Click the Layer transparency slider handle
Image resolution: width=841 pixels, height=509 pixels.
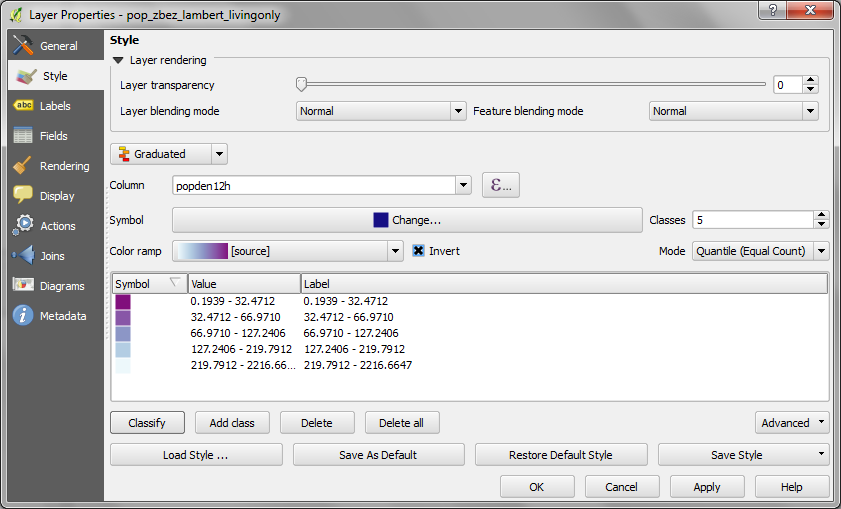pyautogui.click(x=301, y=85)
